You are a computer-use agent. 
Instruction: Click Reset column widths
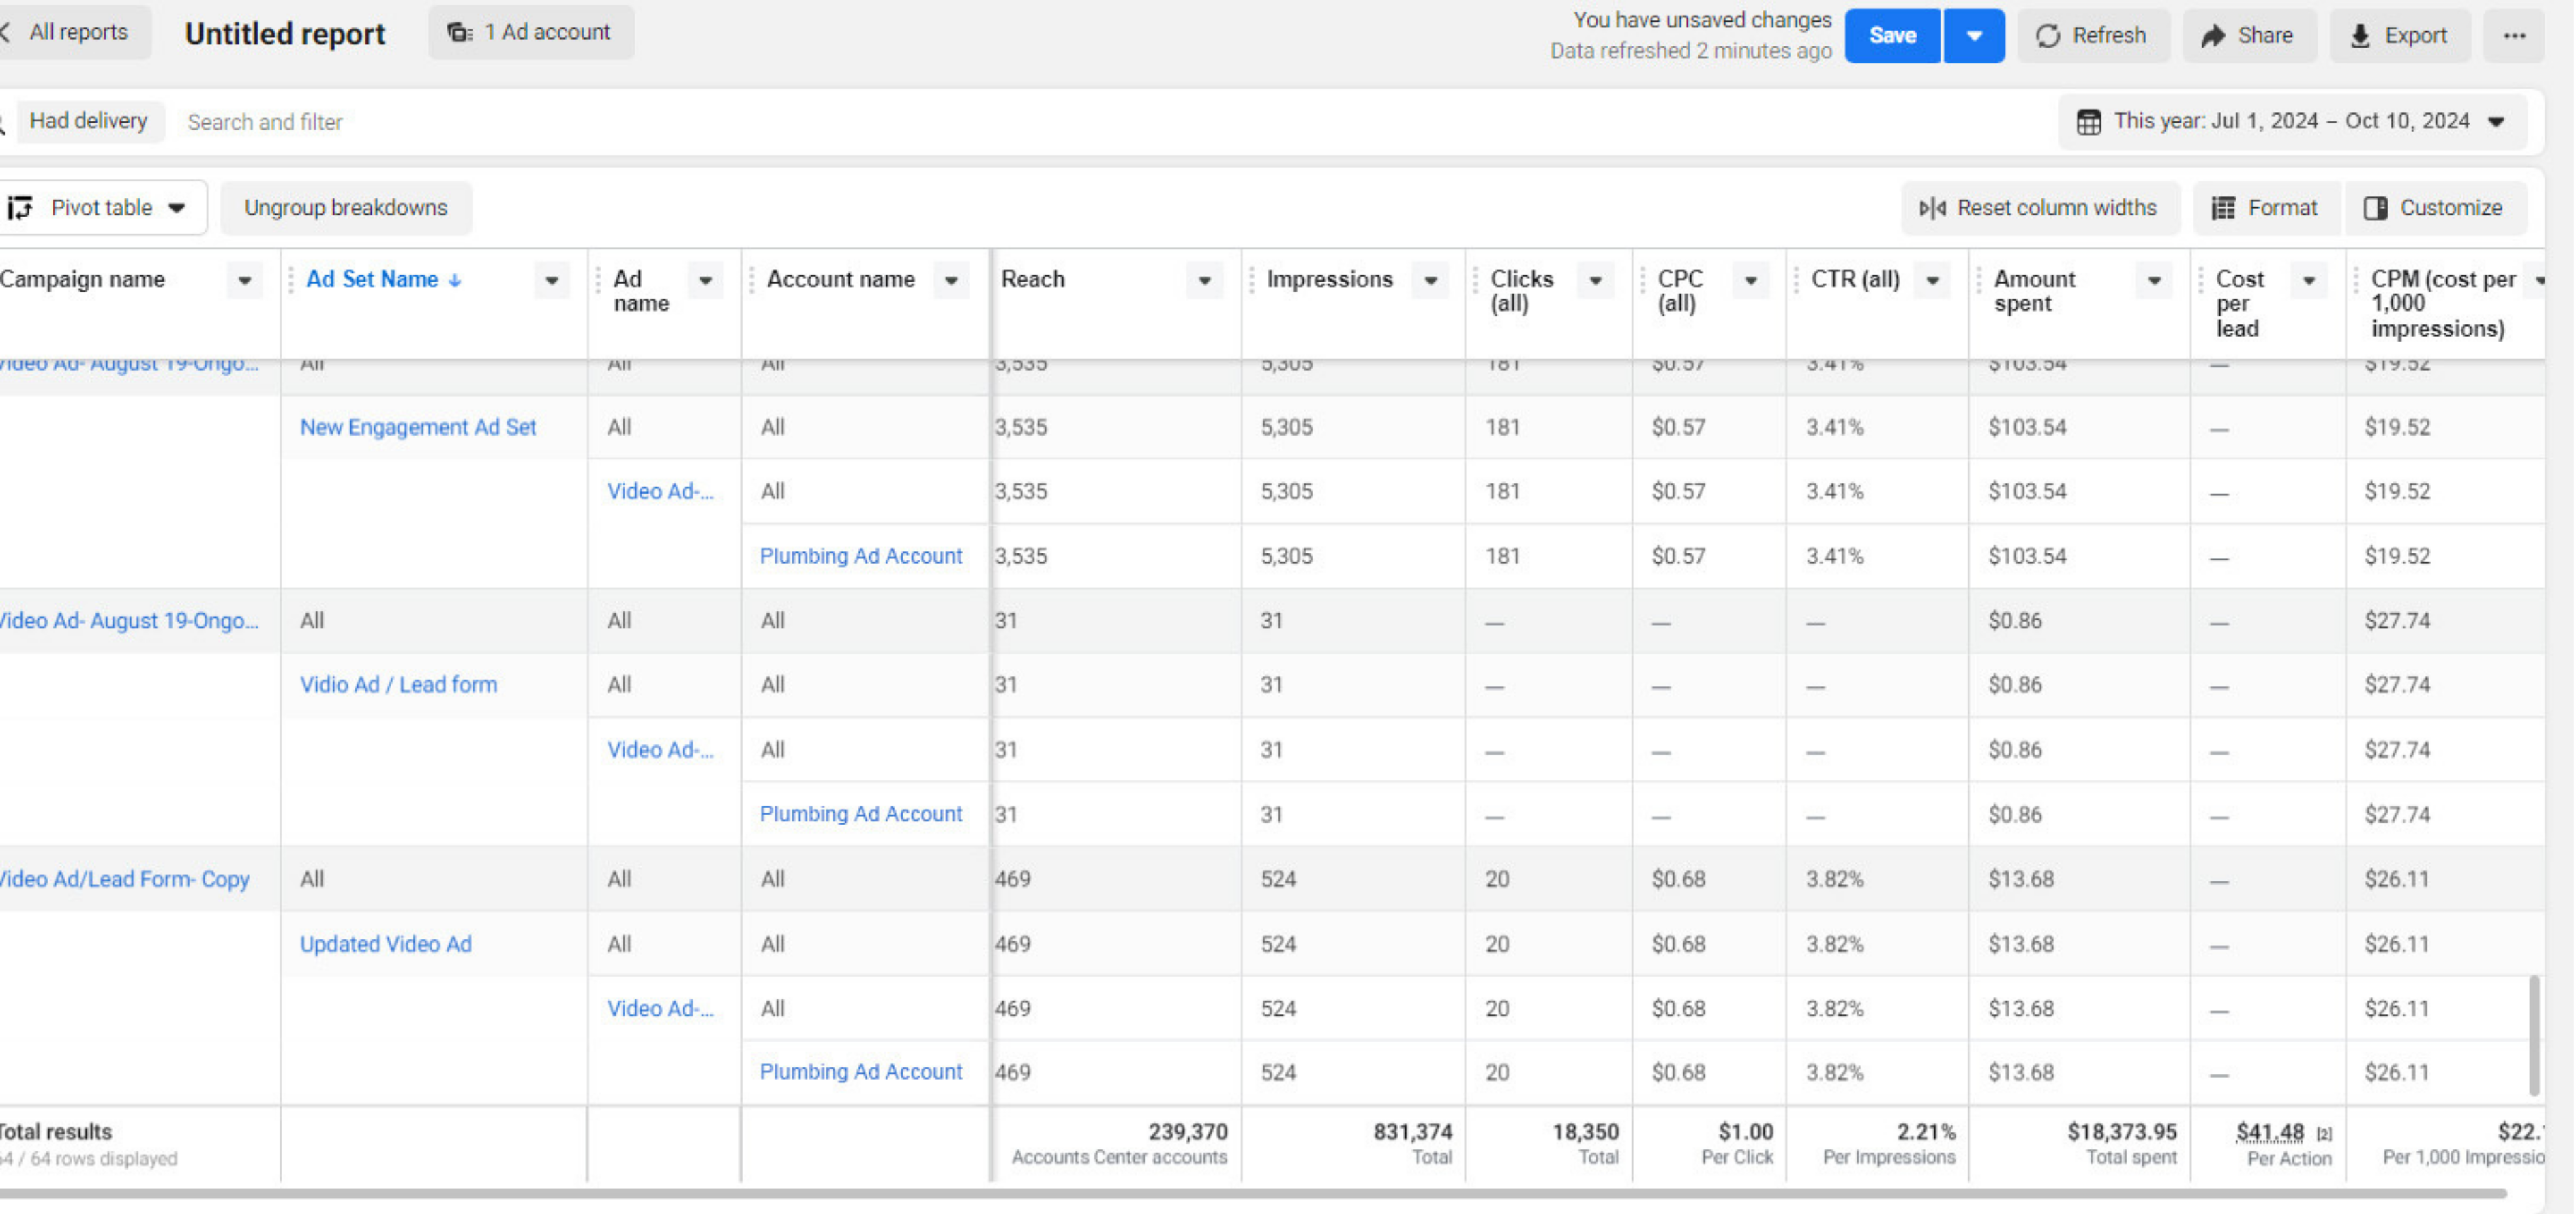2039,208
